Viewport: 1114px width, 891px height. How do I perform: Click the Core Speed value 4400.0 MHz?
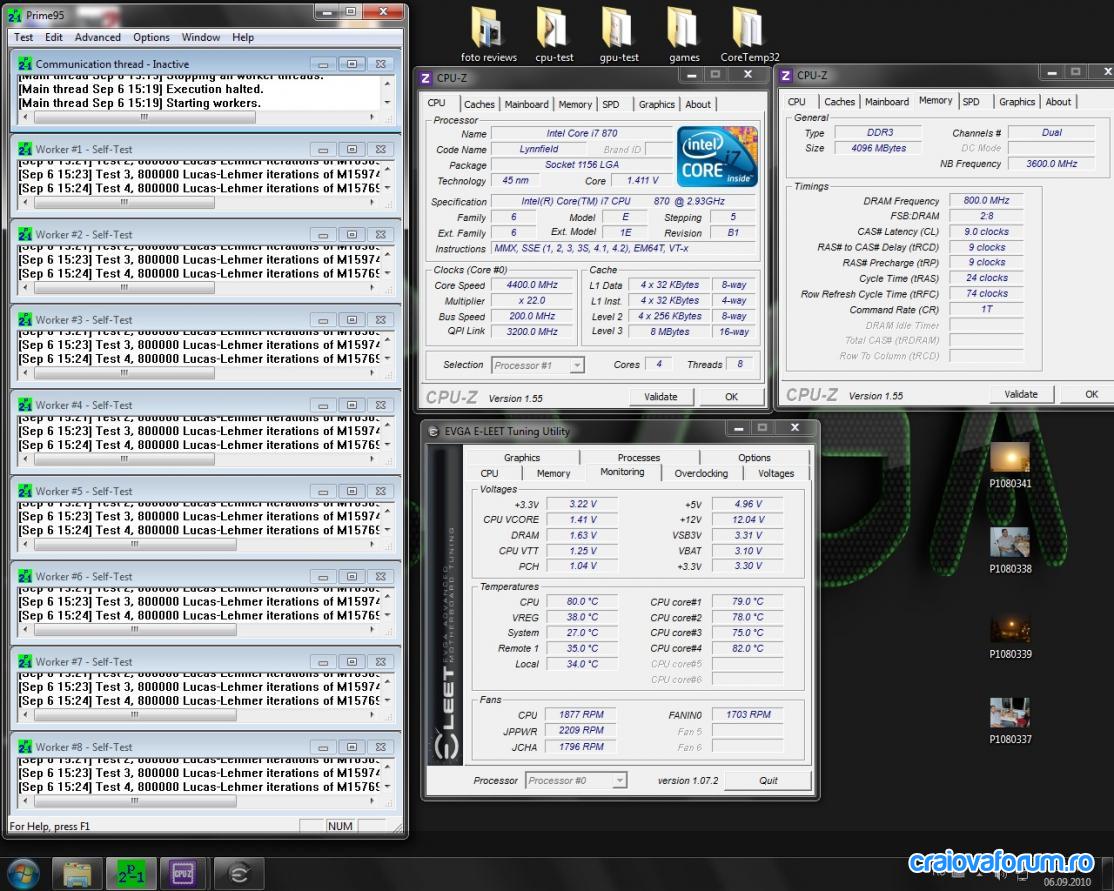click(x=532, y=285)
